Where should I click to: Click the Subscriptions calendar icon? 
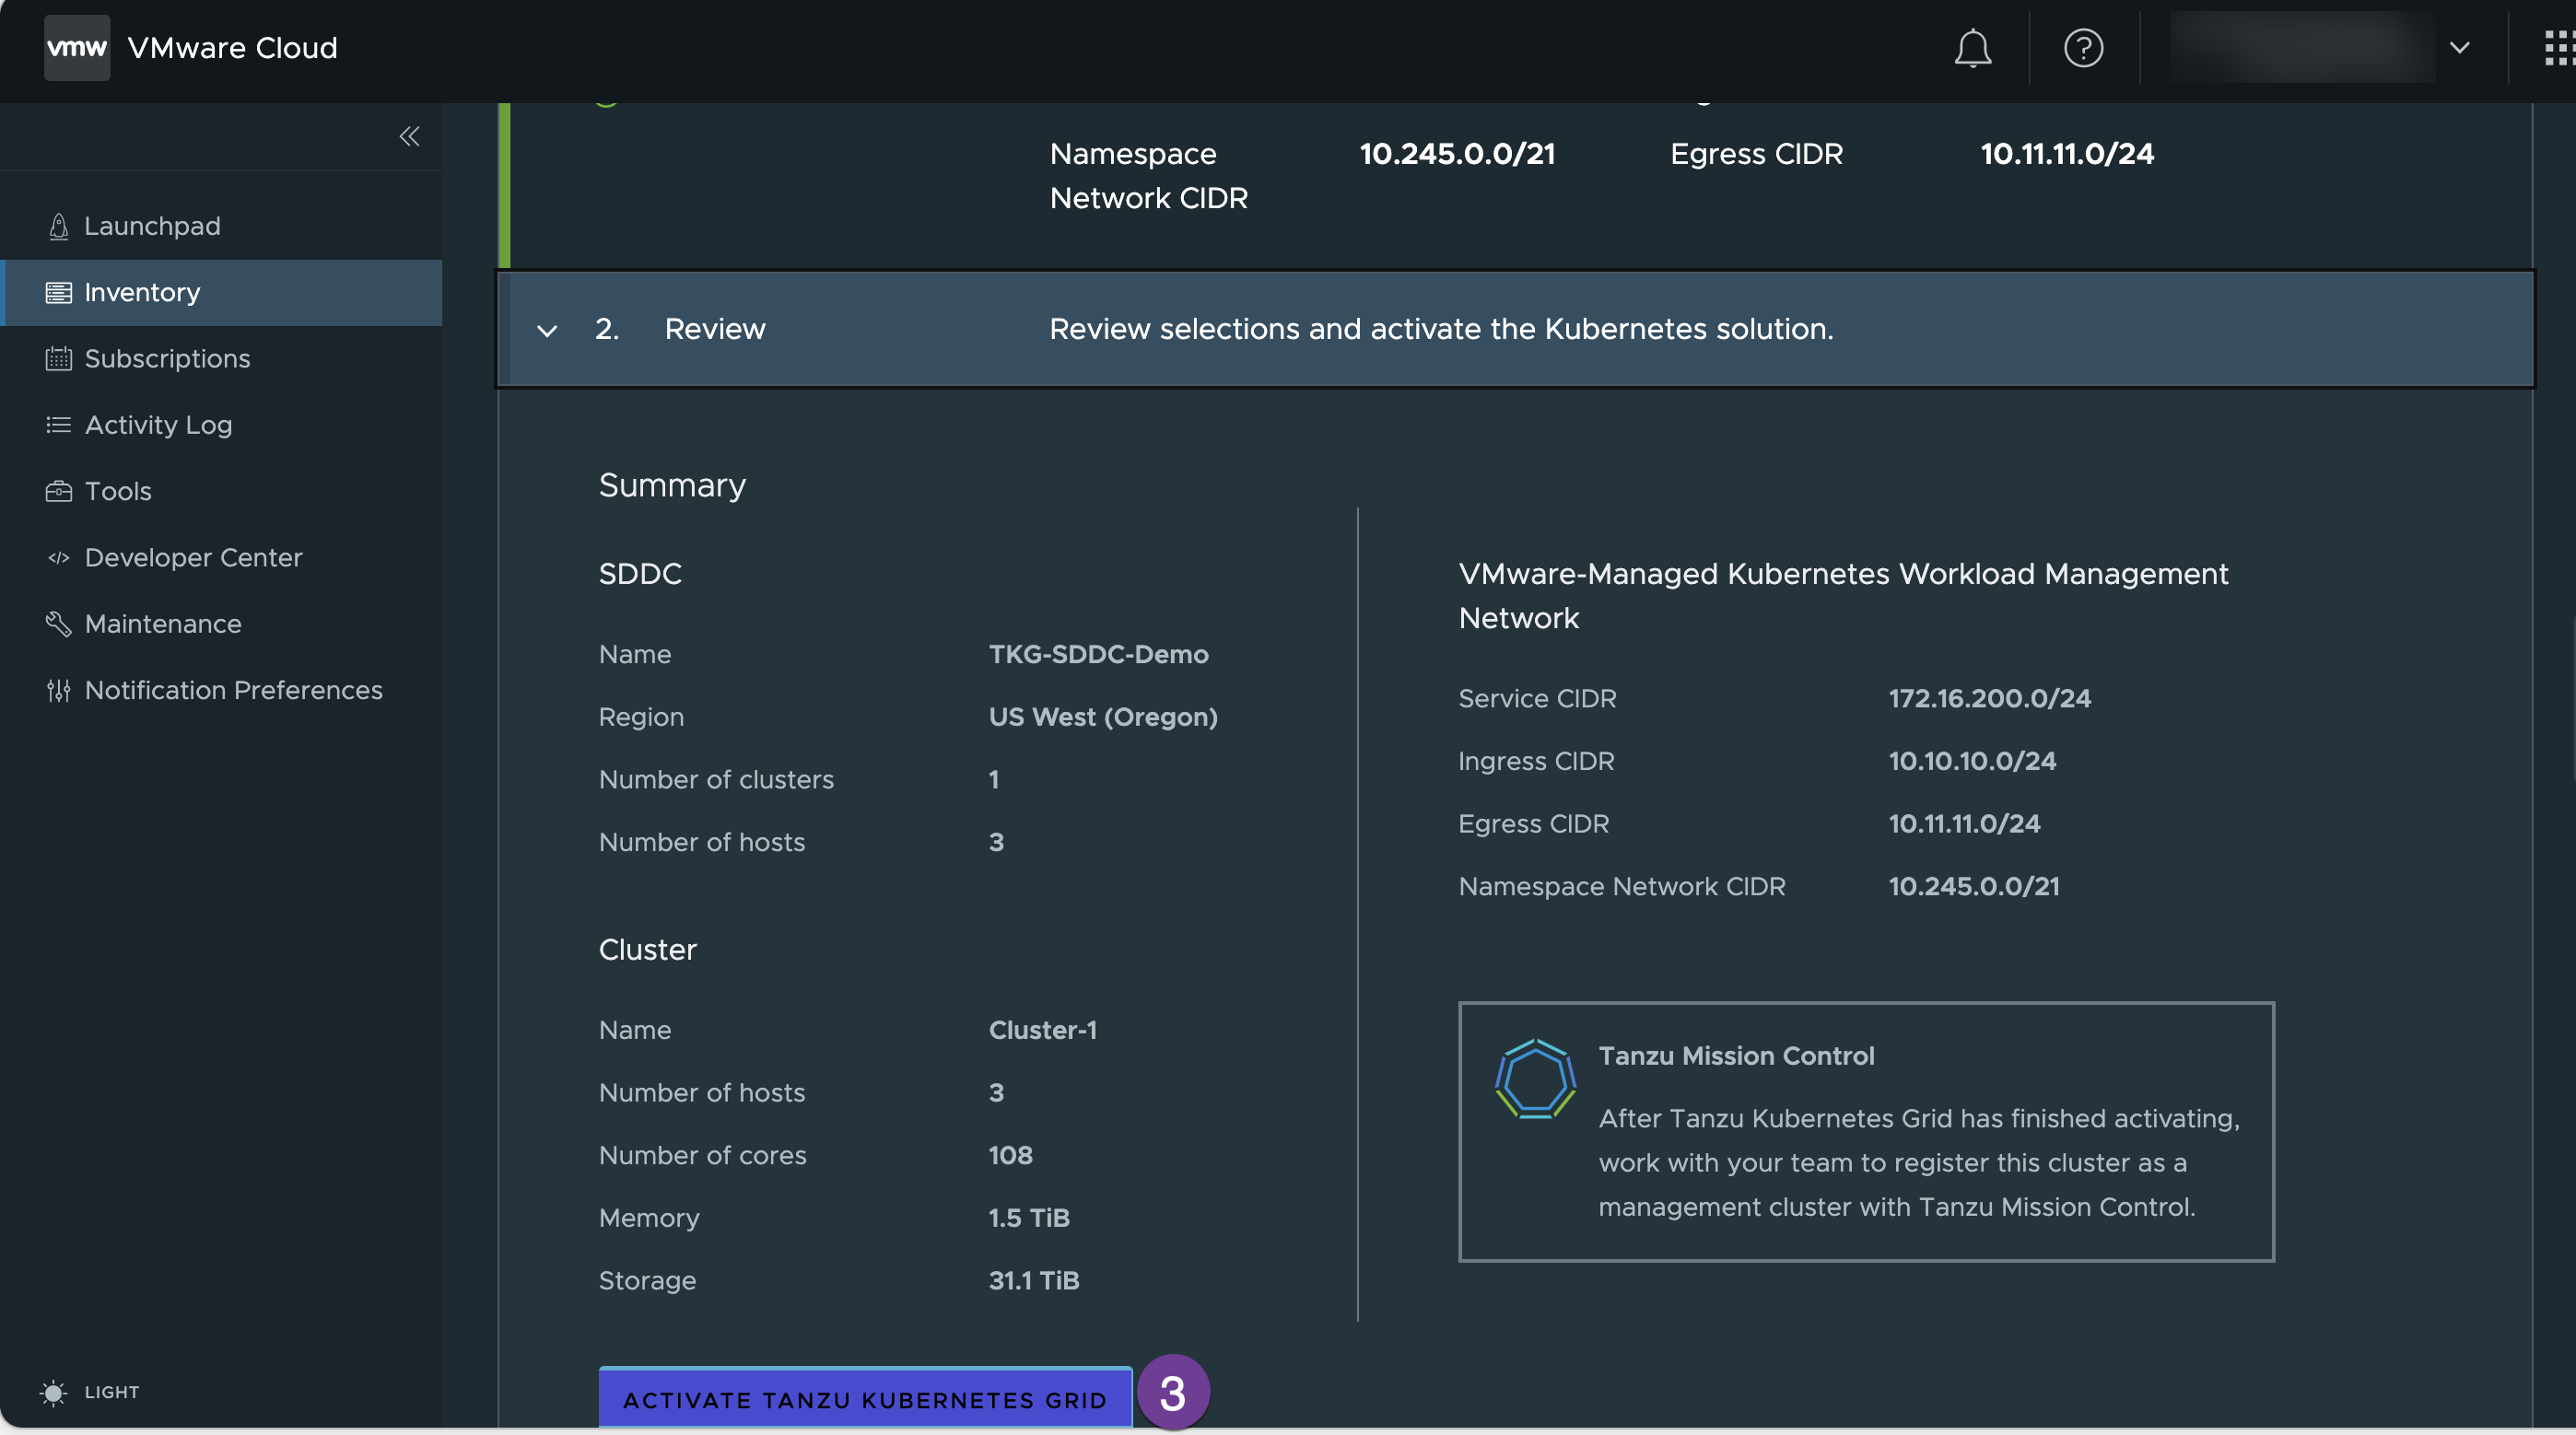pyautogui.click(x=59, y=358)
